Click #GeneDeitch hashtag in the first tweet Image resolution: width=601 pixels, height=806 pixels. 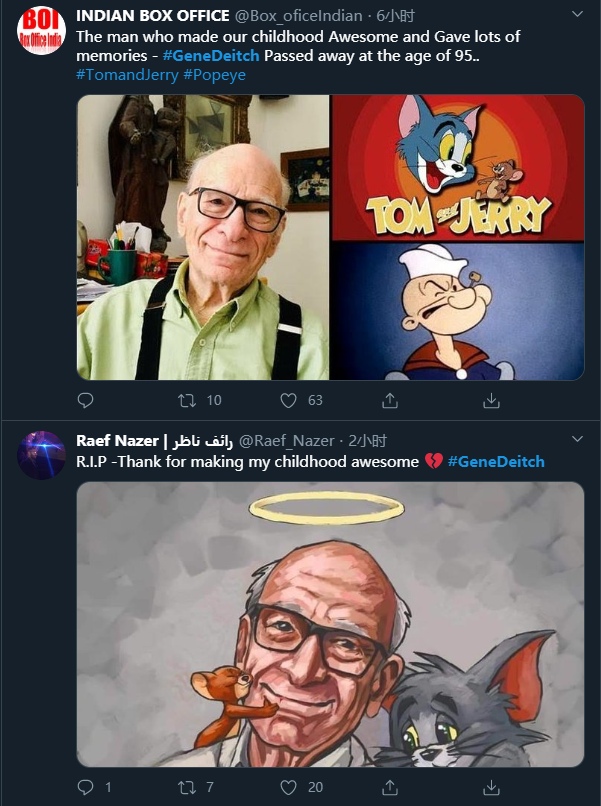(211, 55)
